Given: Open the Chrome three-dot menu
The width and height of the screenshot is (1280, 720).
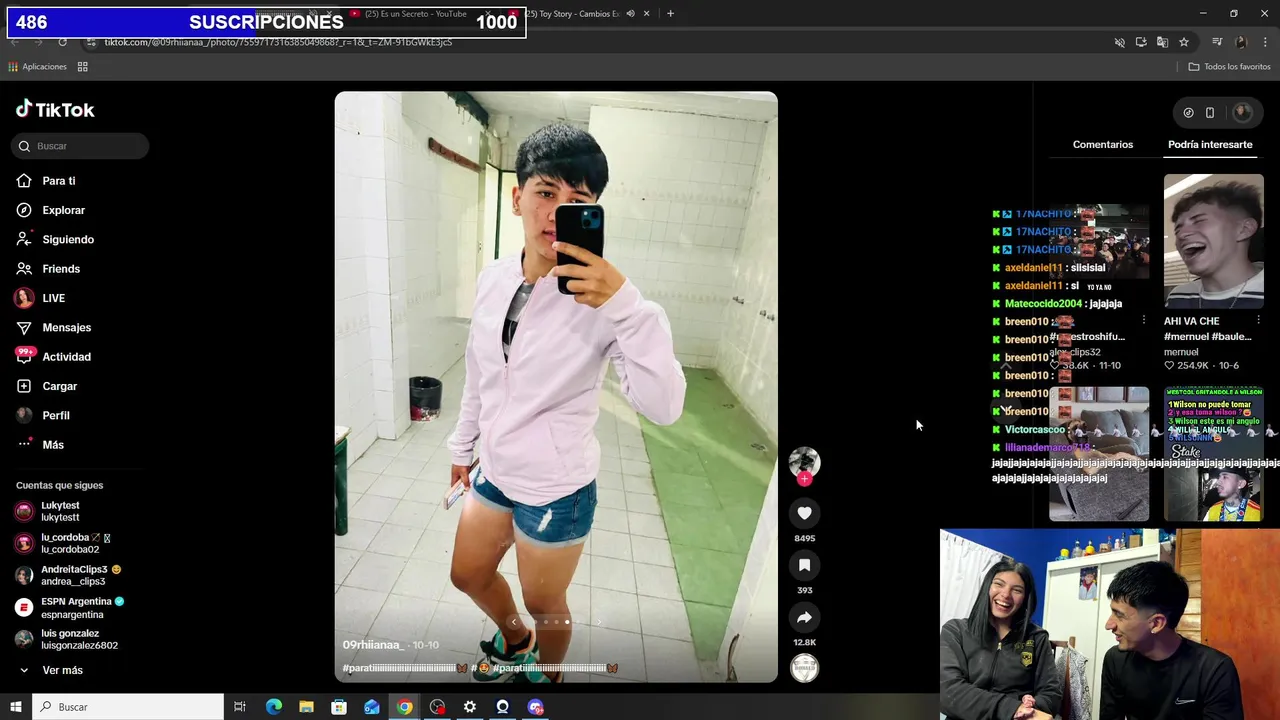Looking at the screenshot, I should (x=1266, y=42).
